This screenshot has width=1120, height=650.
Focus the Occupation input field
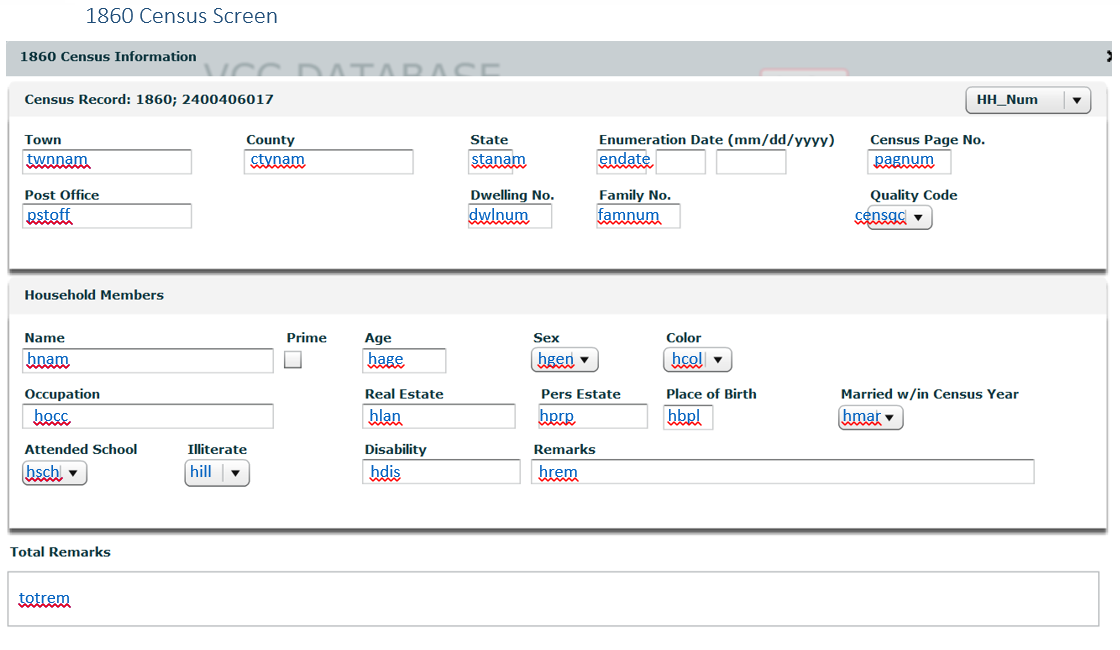(x=148, y=416)
